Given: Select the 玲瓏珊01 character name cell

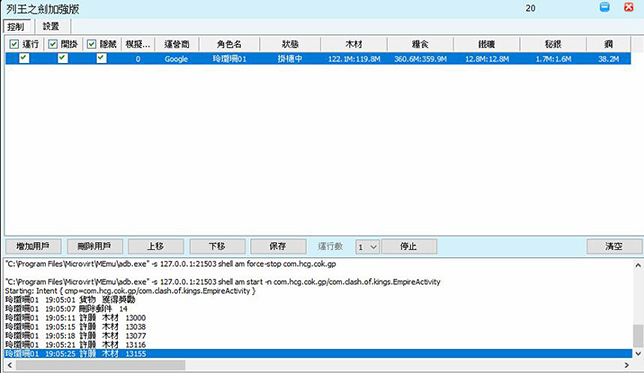Looking at the screenshot, I should point(229,59).
